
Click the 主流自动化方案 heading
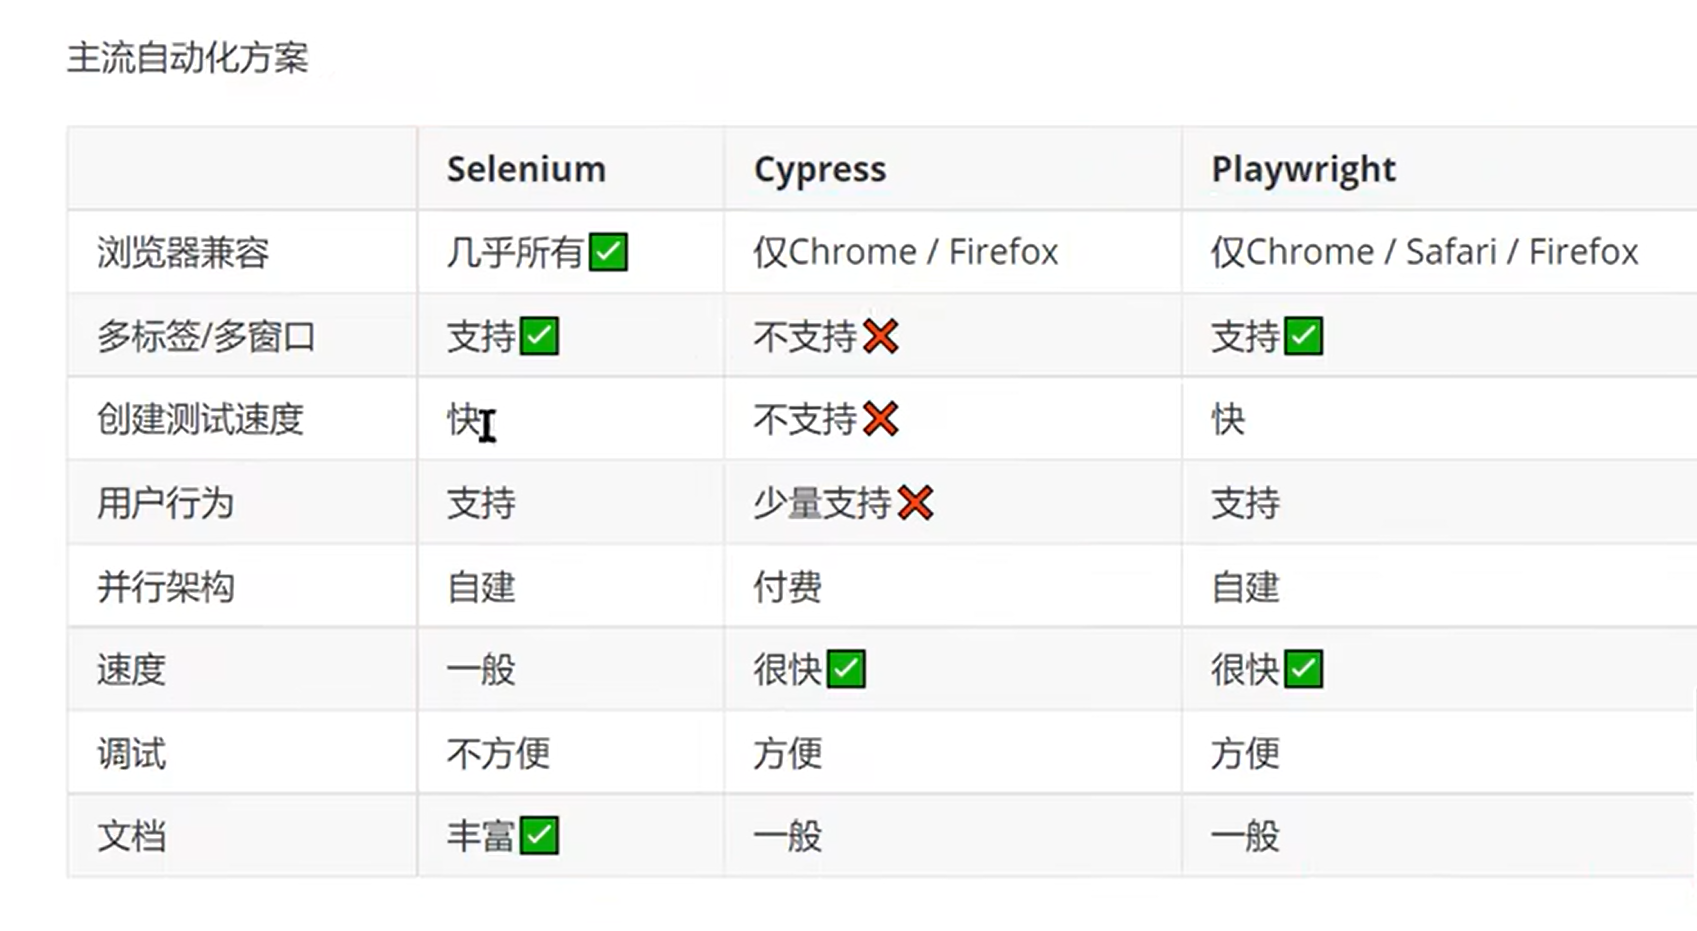click(x=188, y=58)
